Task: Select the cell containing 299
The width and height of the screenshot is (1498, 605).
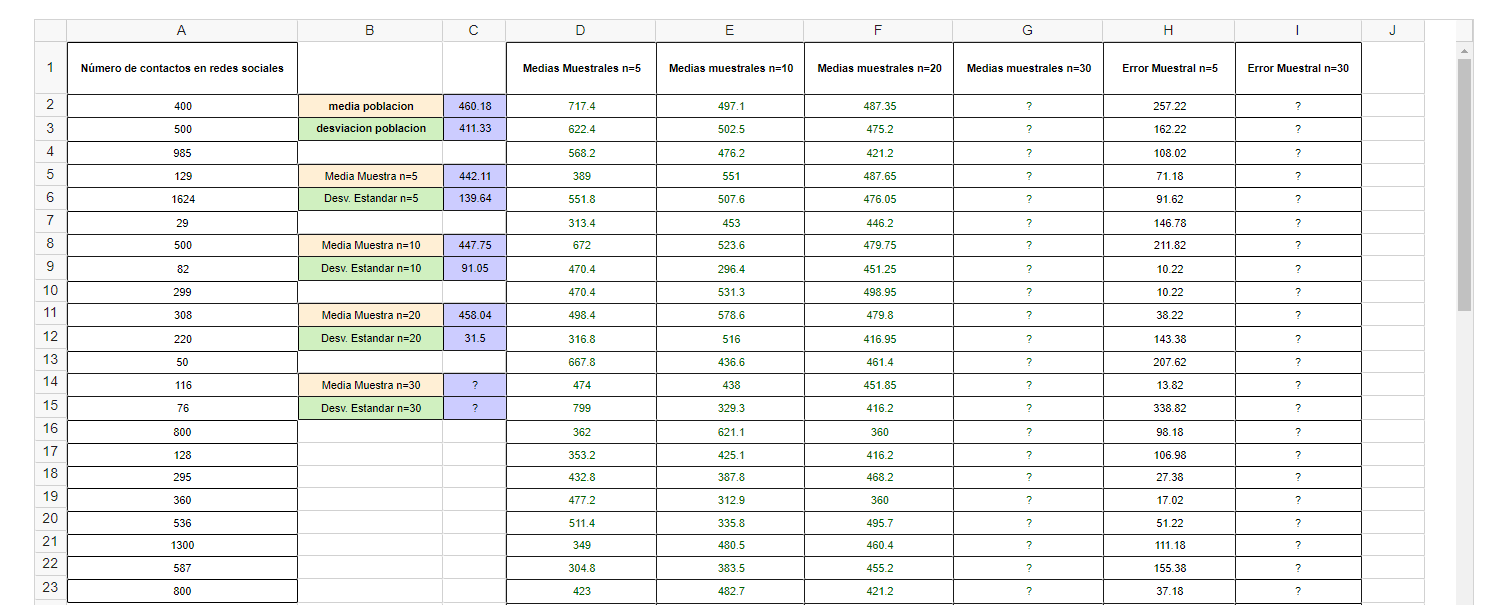Action: coord(182,292)
